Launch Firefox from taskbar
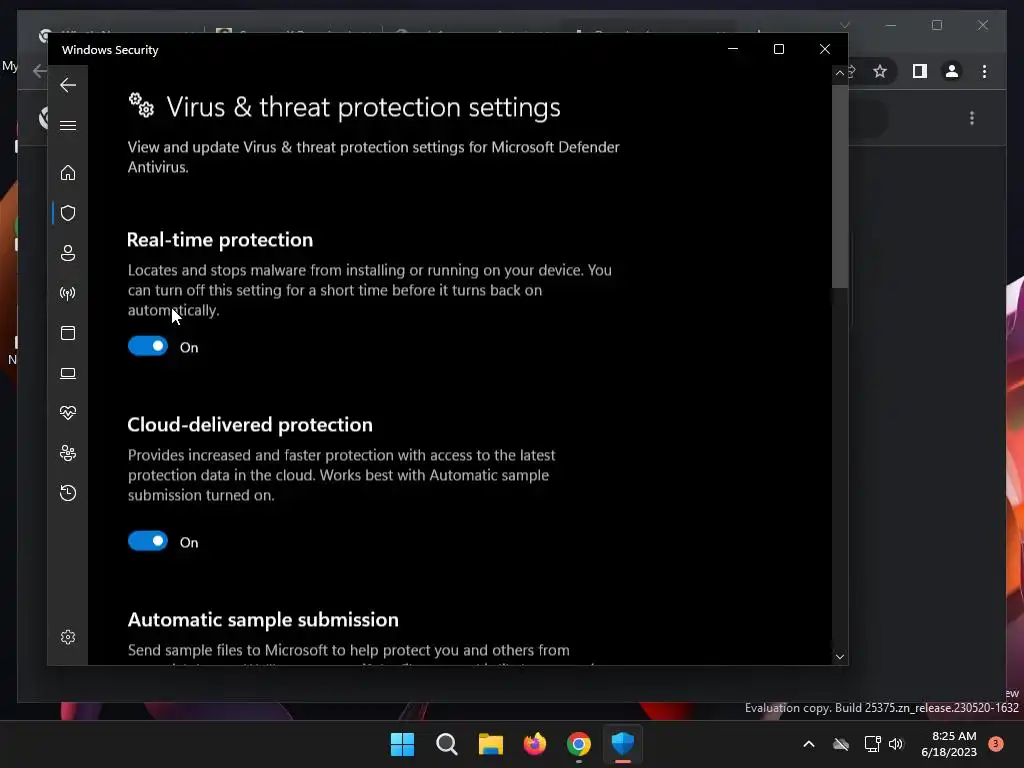Image resolution: width=1024 pixels, height=768 pixels. click(535, 744)
